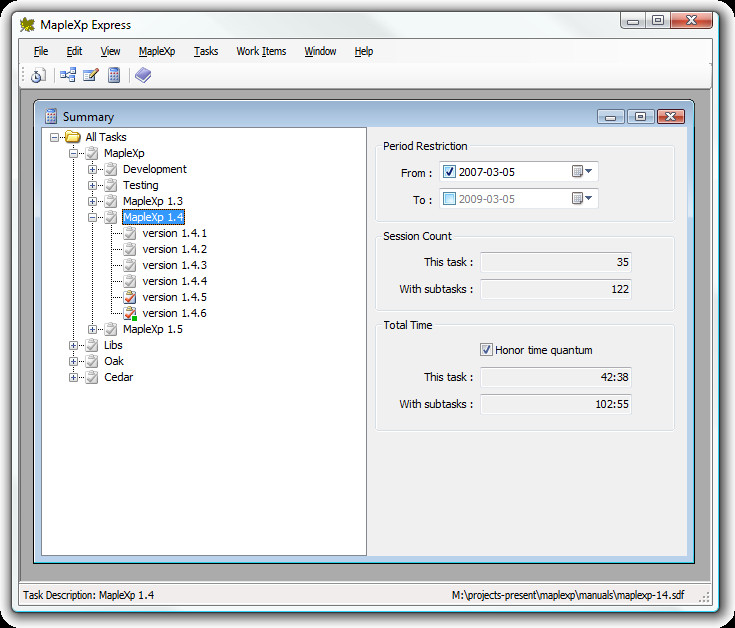Collapse the MapleXp 1.4 node
735x628 pixels.
pyautogui.click(x=92, y=217)
